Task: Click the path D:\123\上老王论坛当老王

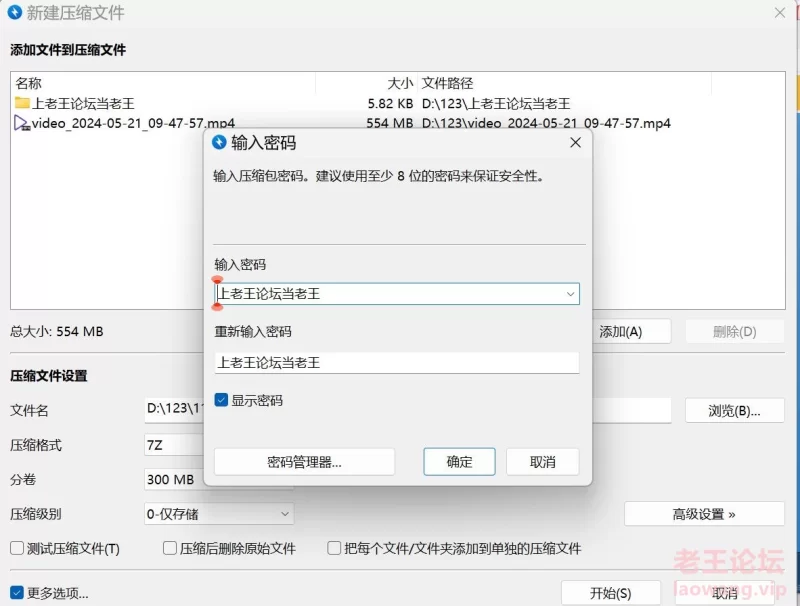Action: (496, 104)
